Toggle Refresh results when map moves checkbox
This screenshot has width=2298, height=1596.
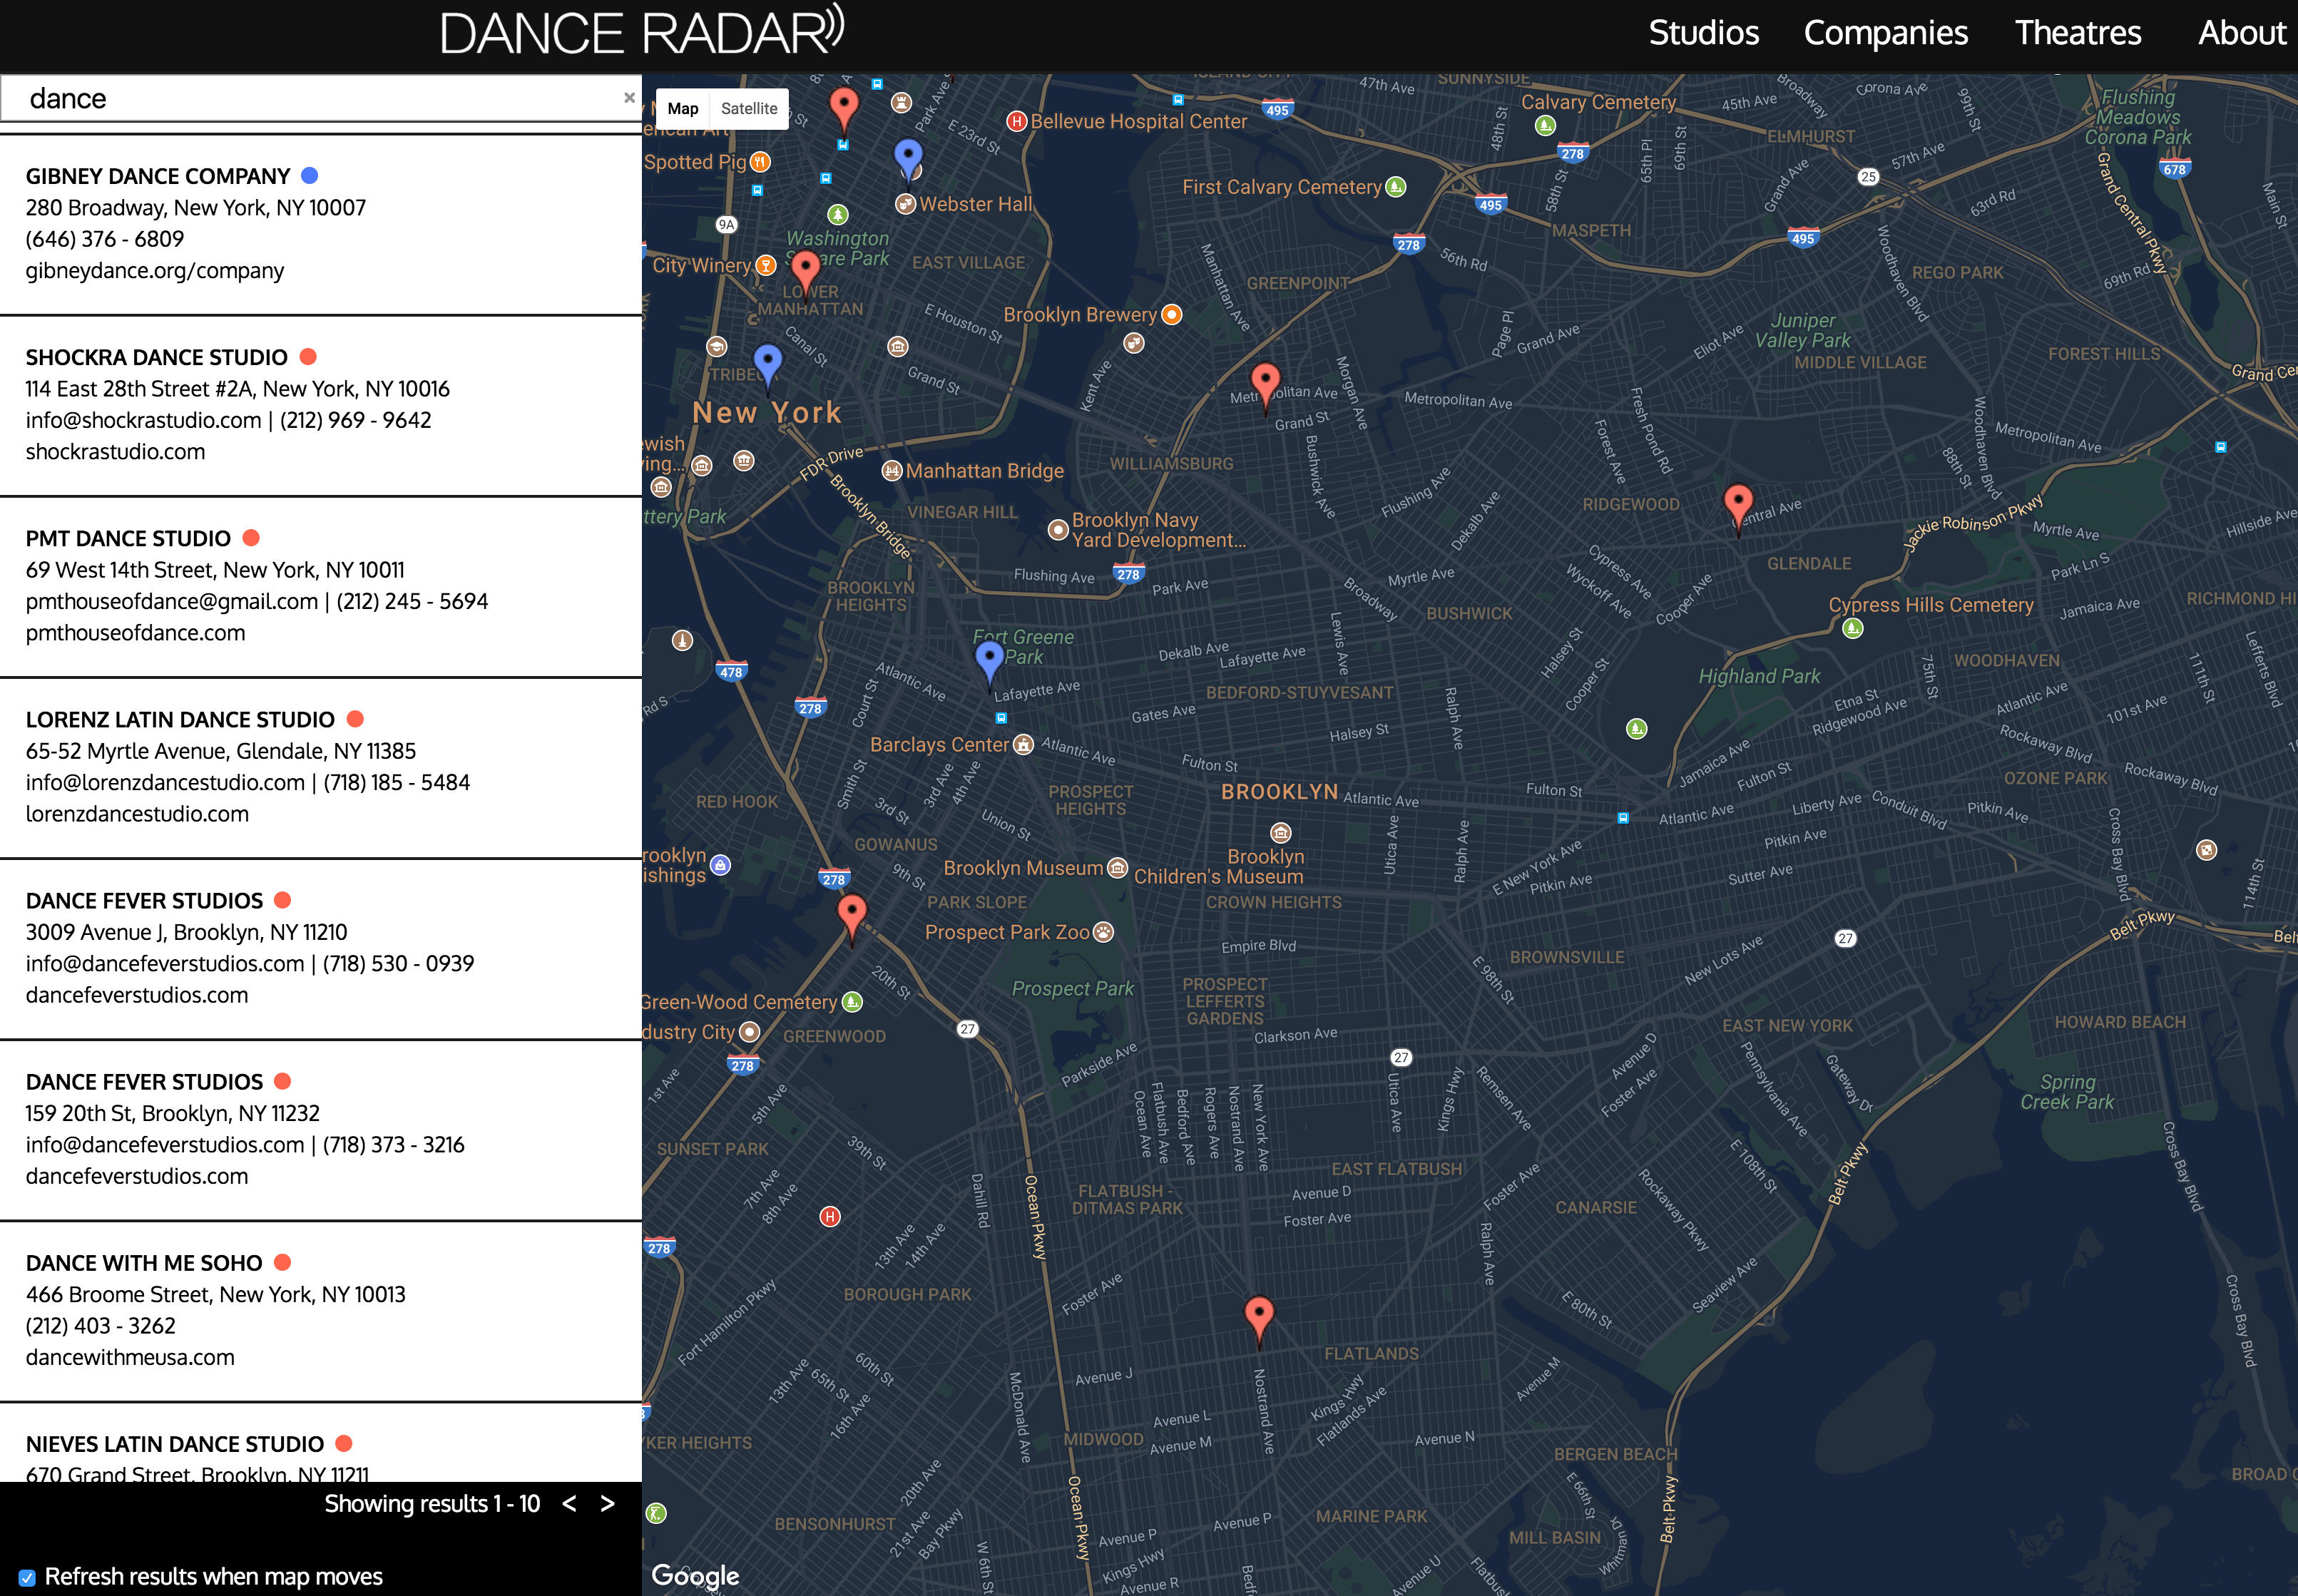28,1577
